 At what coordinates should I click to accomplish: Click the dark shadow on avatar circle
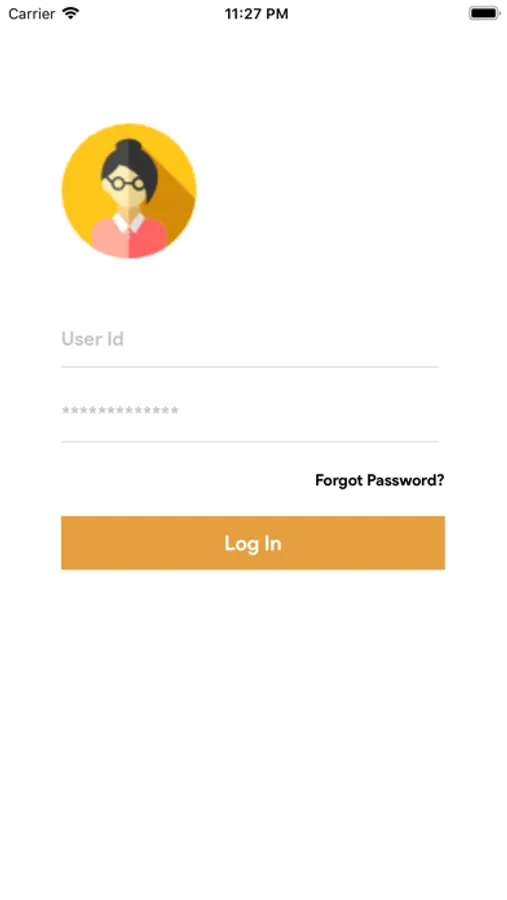tap(172, 207)
